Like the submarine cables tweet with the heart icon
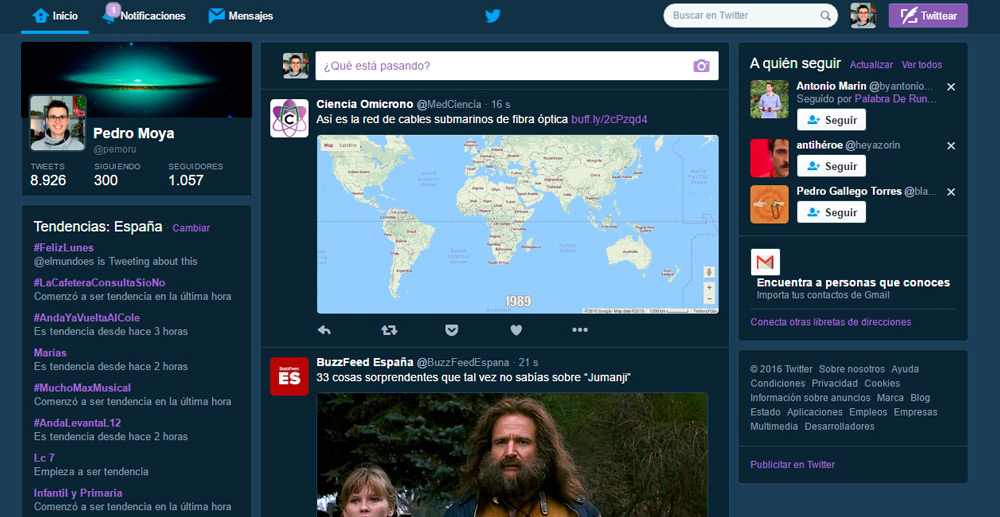 pos(516,330)
